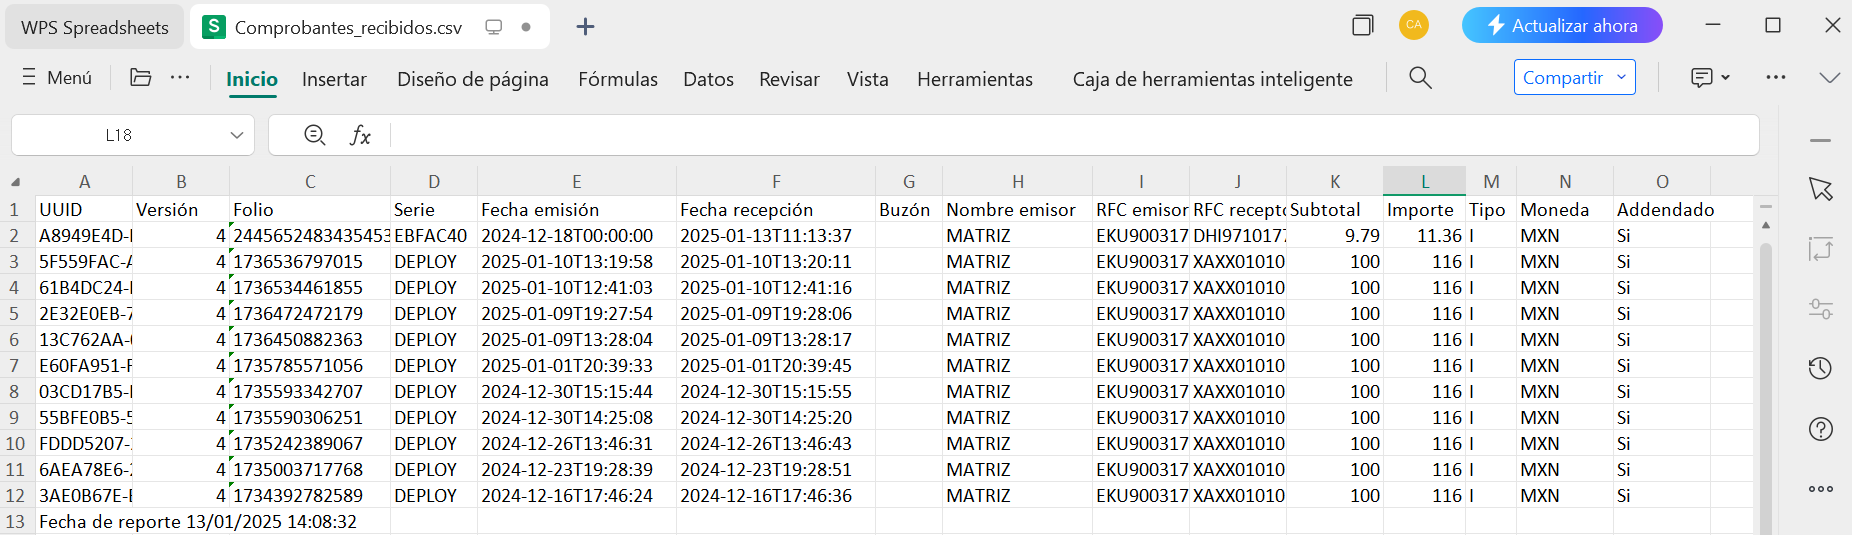The width and height of the screenshot is (1852, 535).
Task: Click the formula bar input field
Action: pos(1070,135)
